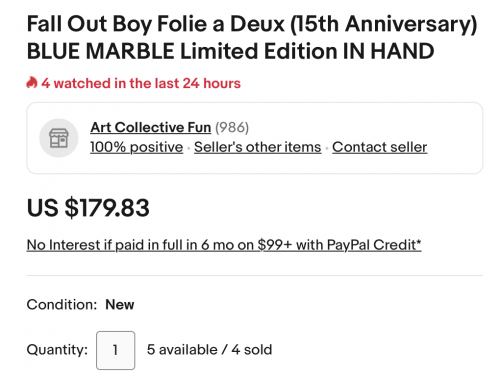Screen dimensions: 500x374
Task: Click the 'Quantity:' label
Action: point(57,350)
